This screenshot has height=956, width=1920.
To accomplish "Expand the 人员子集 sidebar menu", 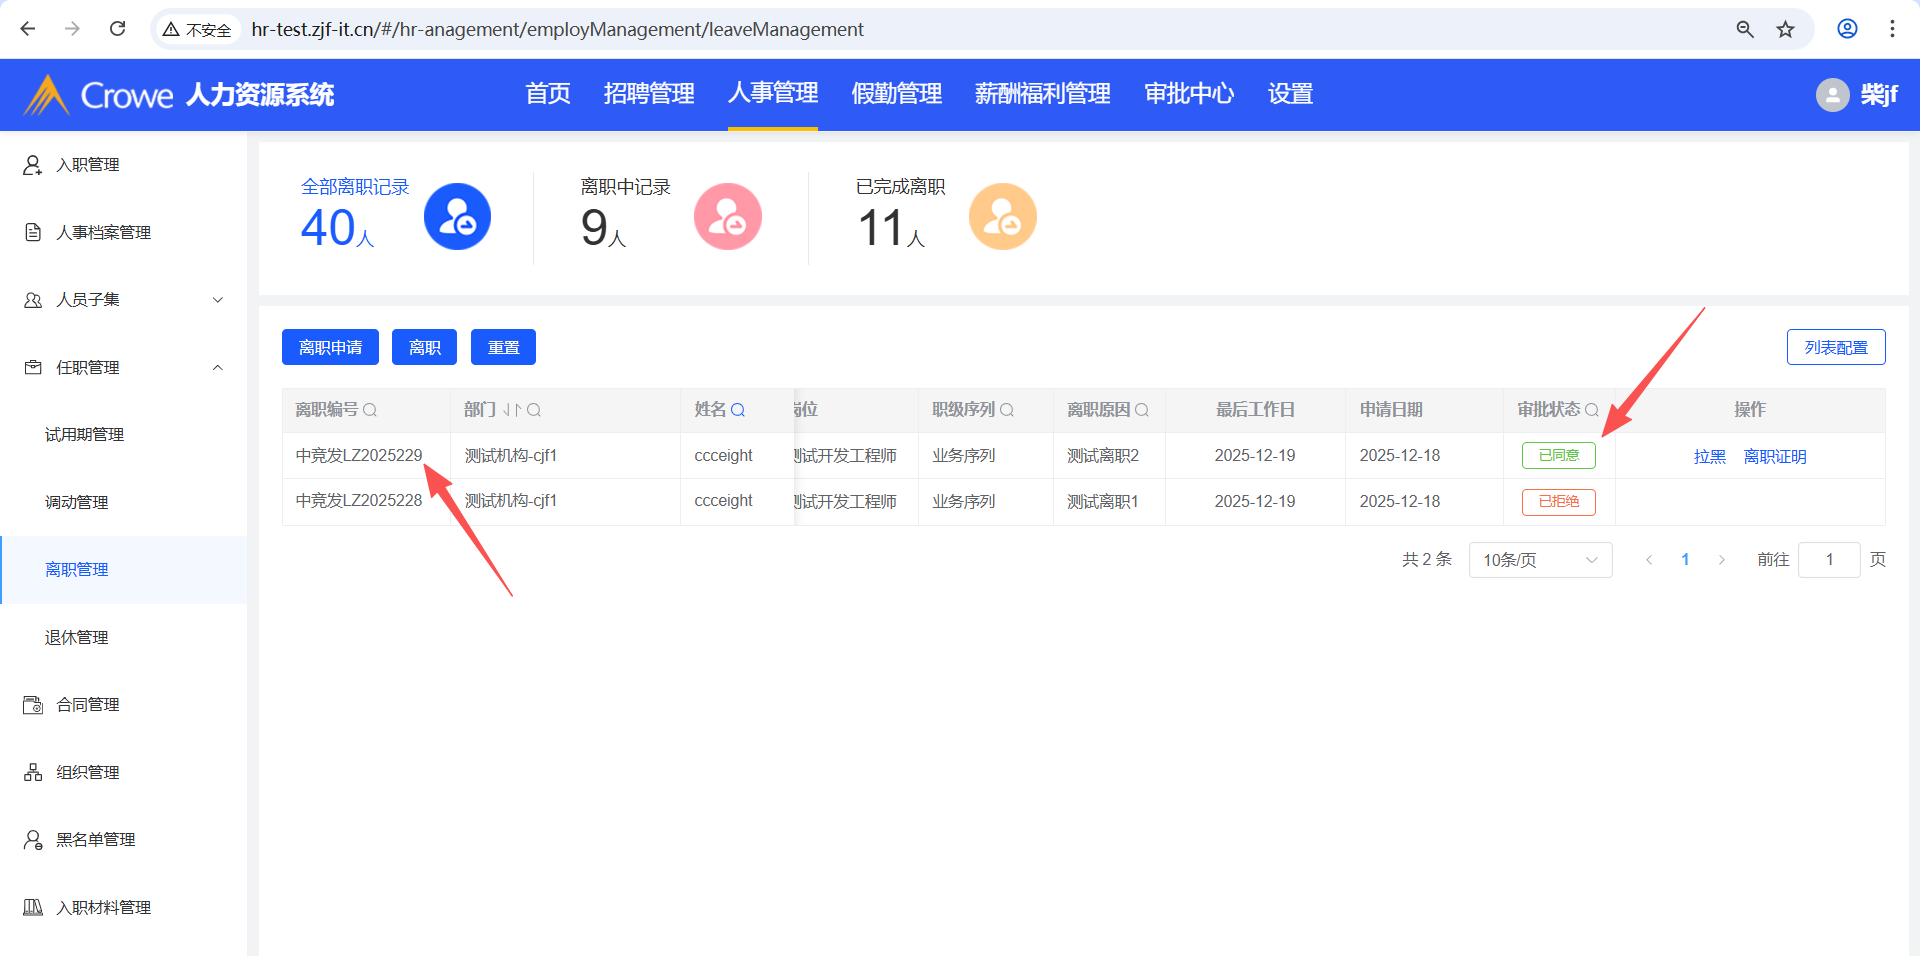I will (x=217, y=300).
